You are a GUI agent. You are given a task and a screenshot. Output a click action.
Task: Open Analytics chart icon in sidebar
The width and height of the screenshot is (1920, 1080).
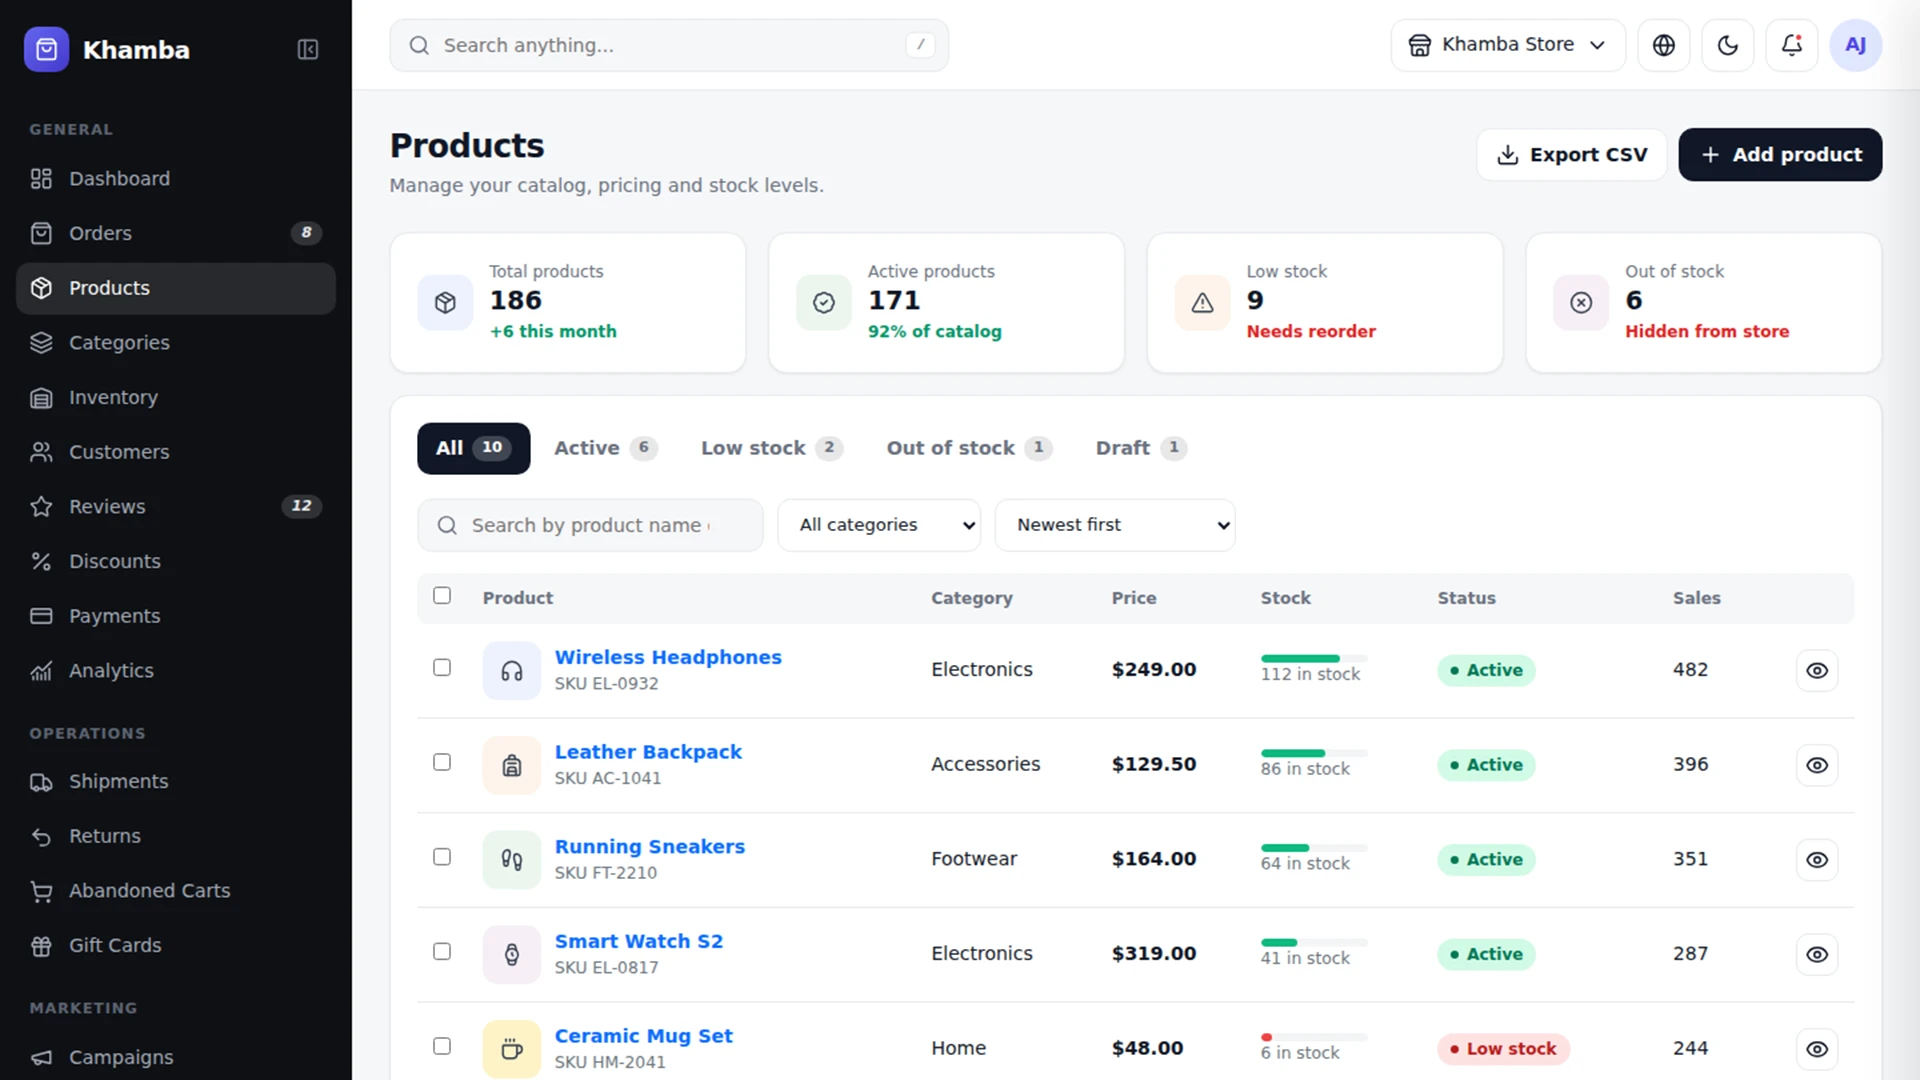[x=41, y=671]
